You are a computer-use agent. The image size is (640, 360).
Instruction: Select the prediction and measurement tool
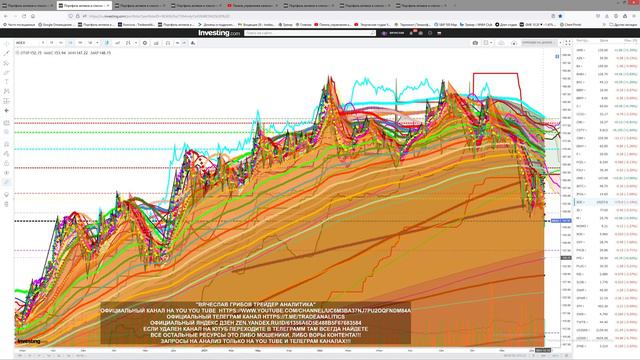pos(7,101)
